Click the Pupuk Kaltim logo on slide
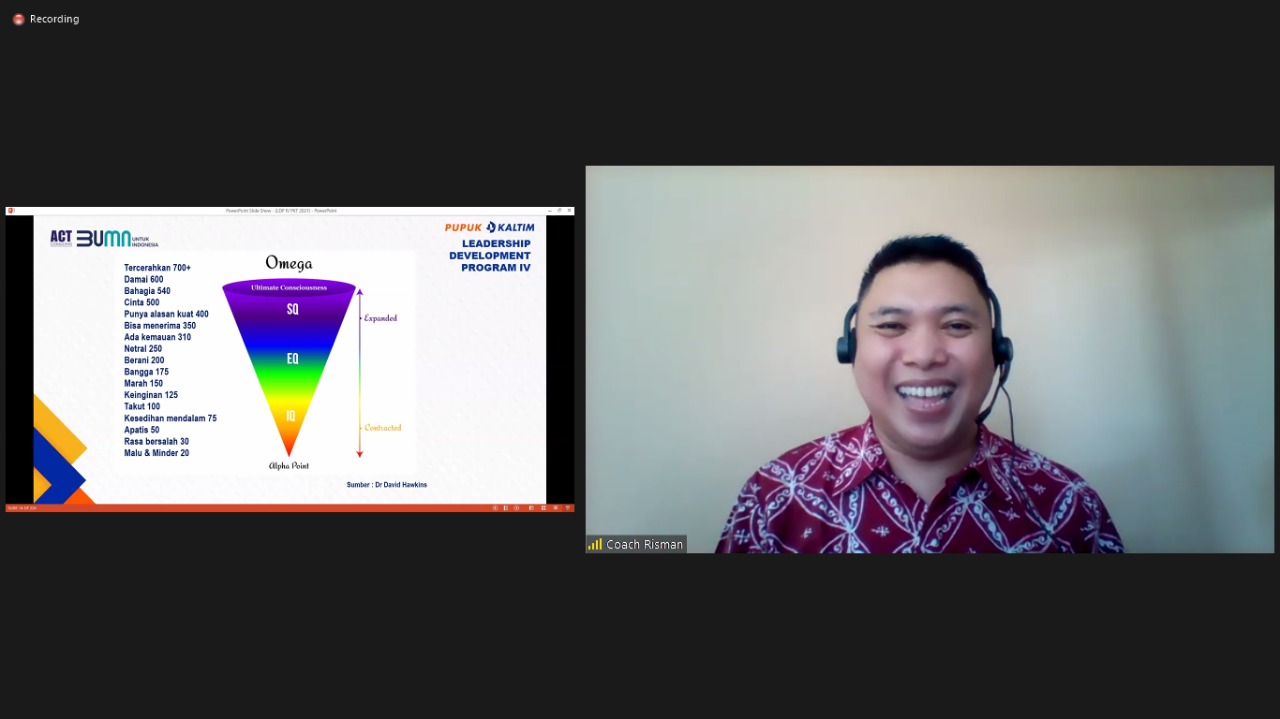This screenshot has height=719, width=1280. (x=489, y=227)
